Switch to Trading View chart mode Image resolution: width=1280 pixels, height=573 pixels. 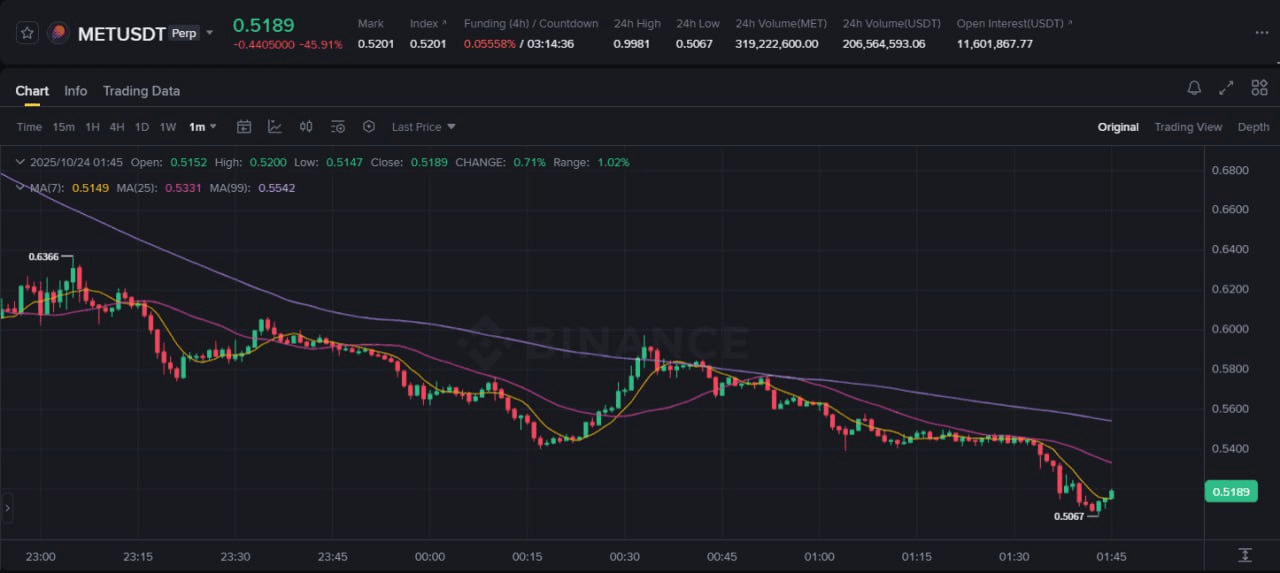click(x=1188, y=127)
